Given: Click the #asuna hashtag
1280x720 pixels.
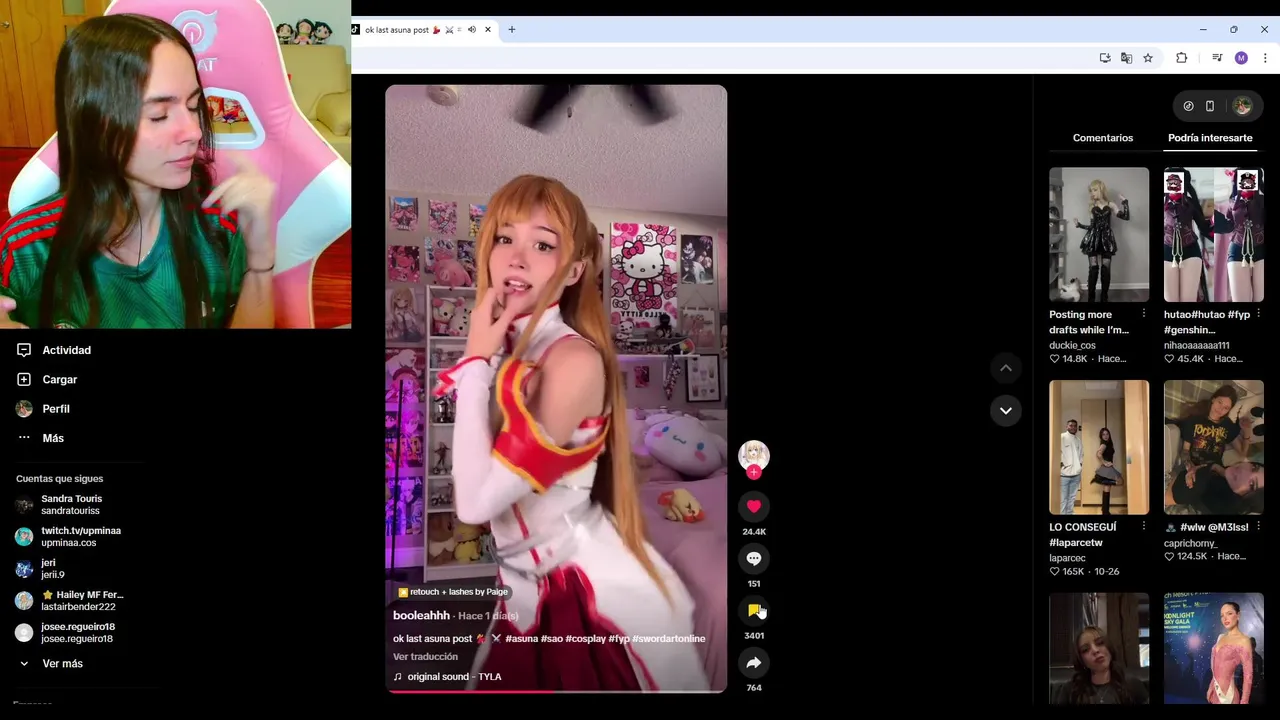Looking at the screenshot, I should point(521,639).
